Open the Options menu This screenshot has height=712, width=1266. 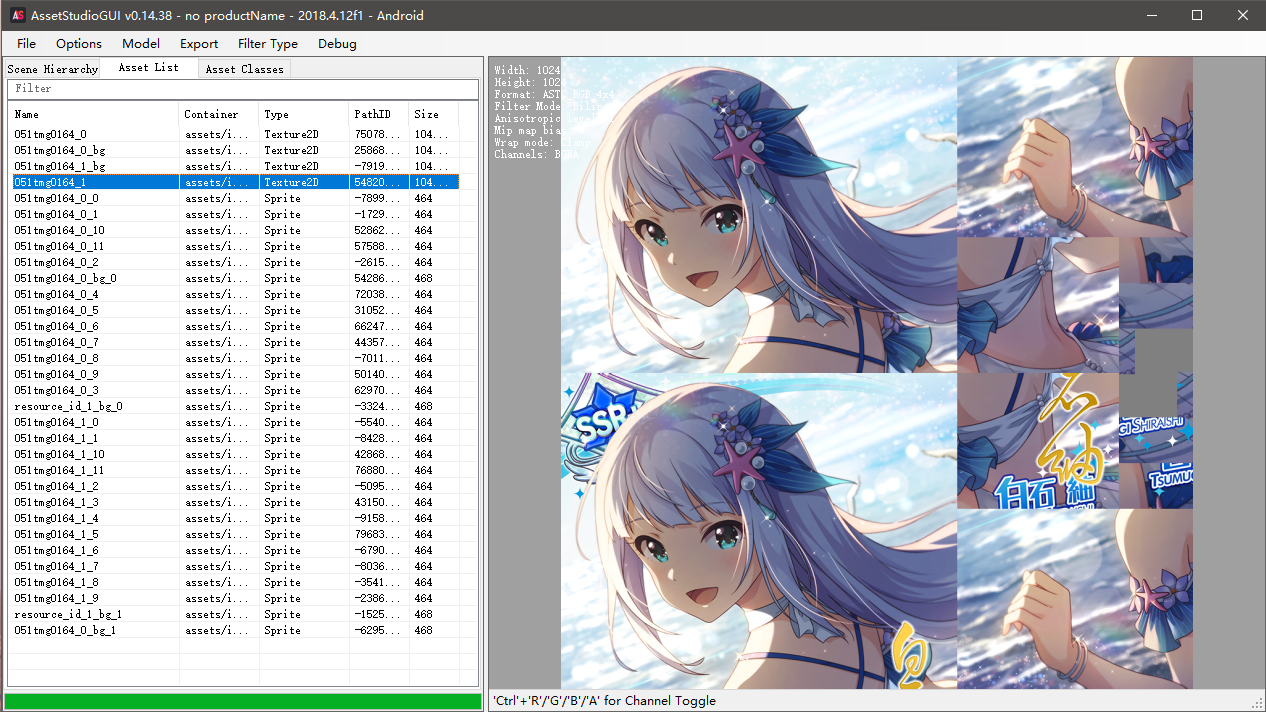pos(79,43)
